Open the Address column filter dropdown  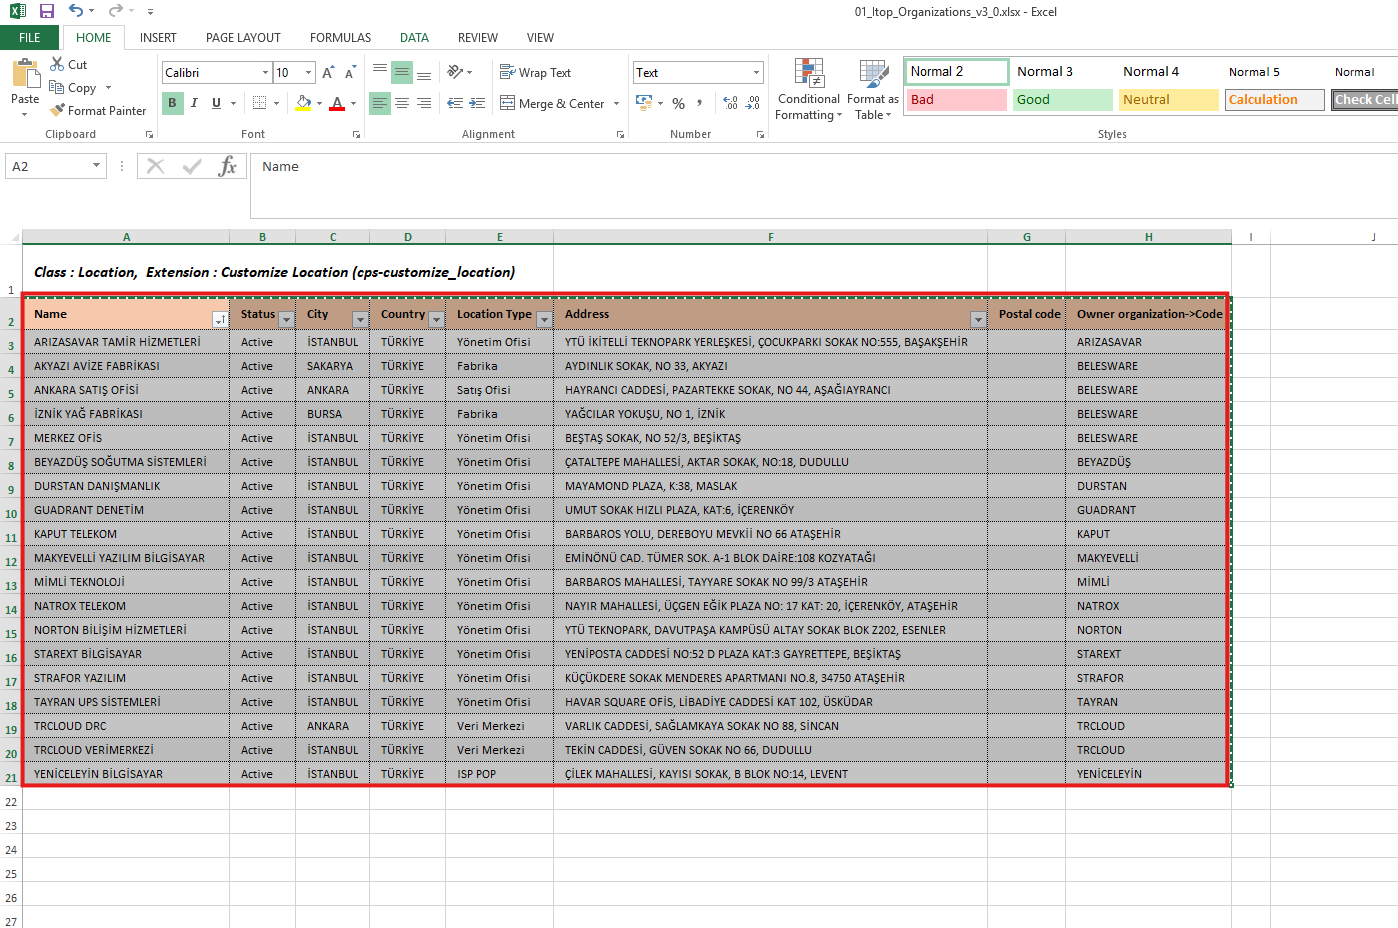coord(978,319)
